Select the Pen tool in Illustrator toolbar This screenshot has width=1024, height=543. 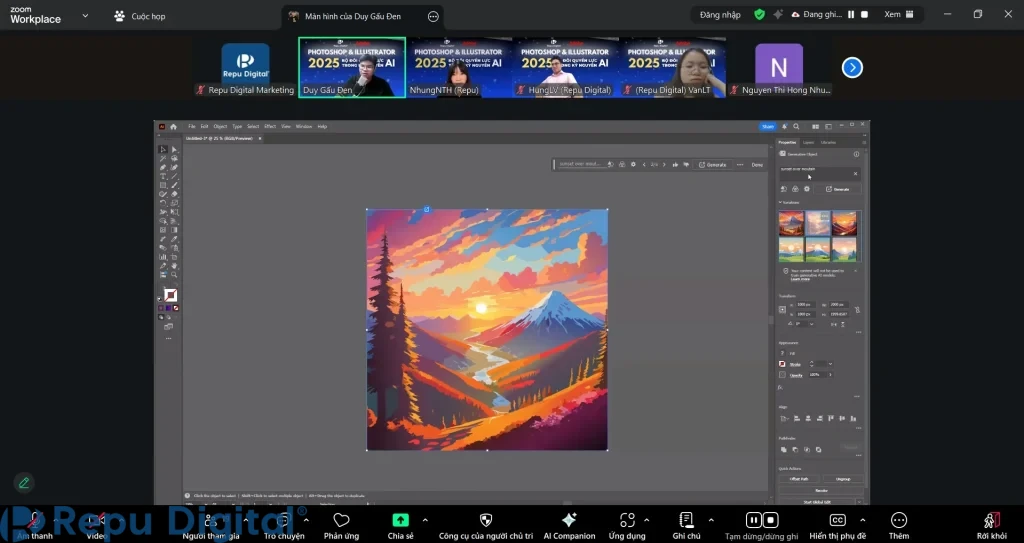pos(163,167)
